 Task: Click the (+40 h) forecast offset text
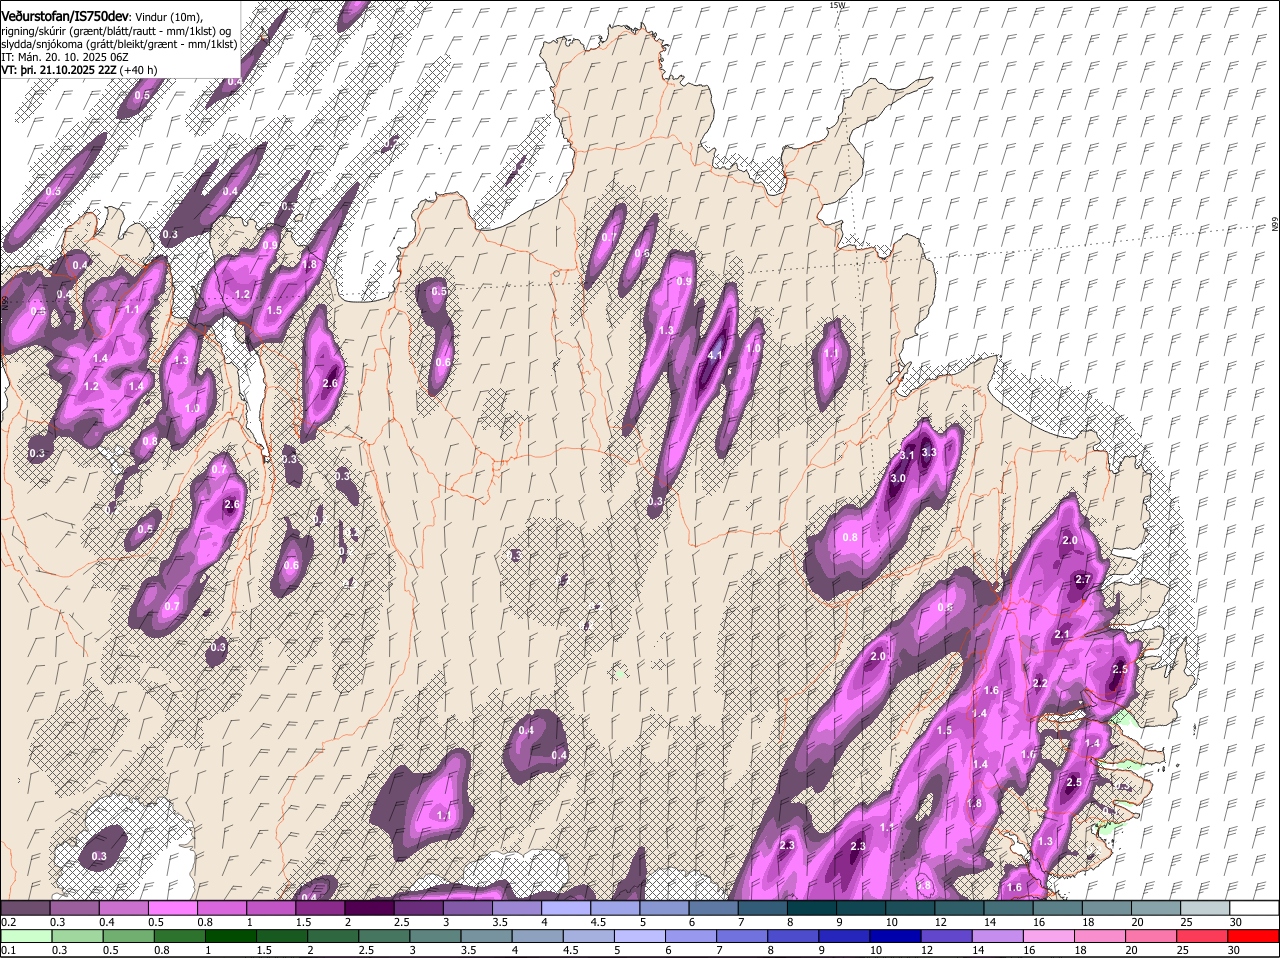(138, 70)
